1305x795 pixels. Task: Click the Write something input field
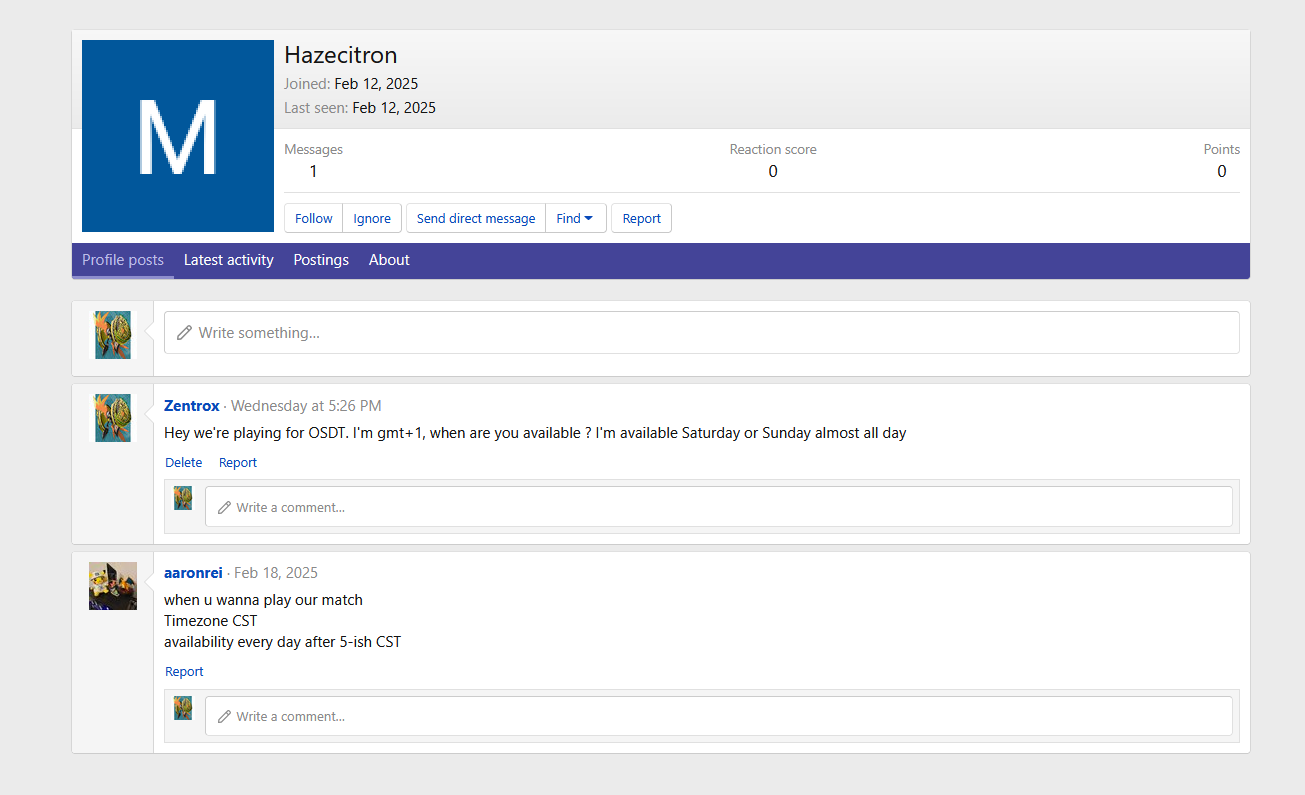pyautogui.click(x=700, y=332)
